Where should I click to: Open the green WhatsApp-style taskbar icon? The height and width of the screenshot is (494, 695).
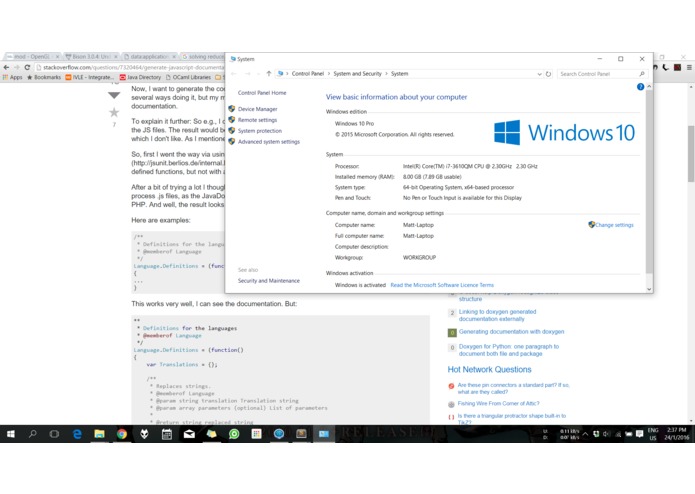click(x=234, y=434)
